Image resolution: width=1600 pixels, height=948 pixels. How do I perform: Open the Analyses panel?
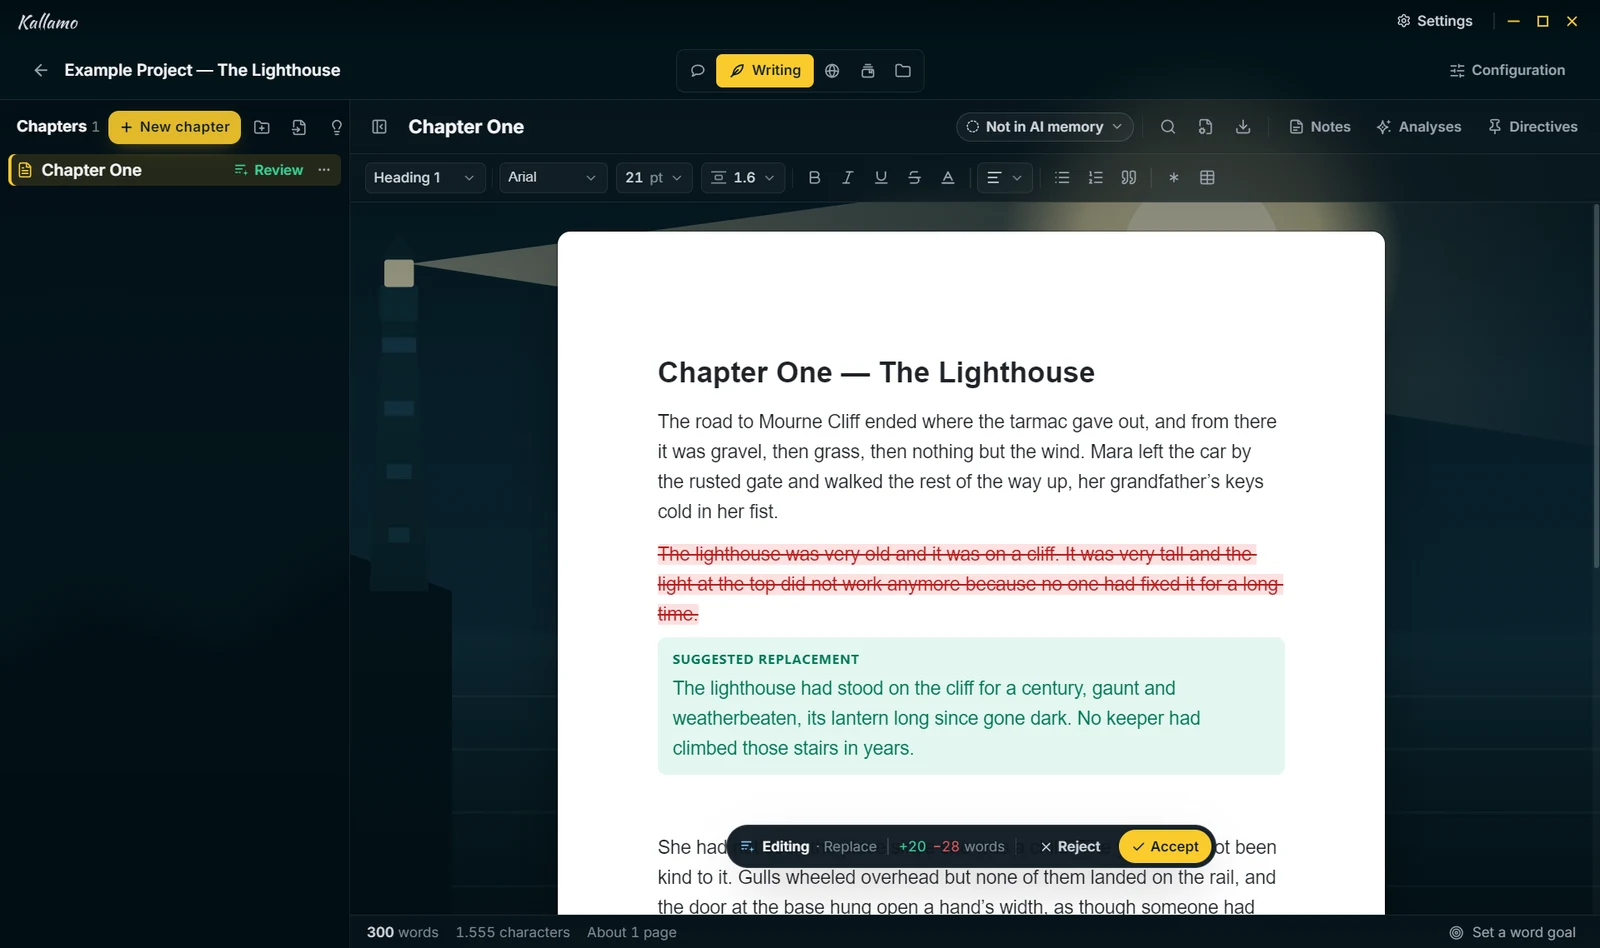tap(1419, 127)
